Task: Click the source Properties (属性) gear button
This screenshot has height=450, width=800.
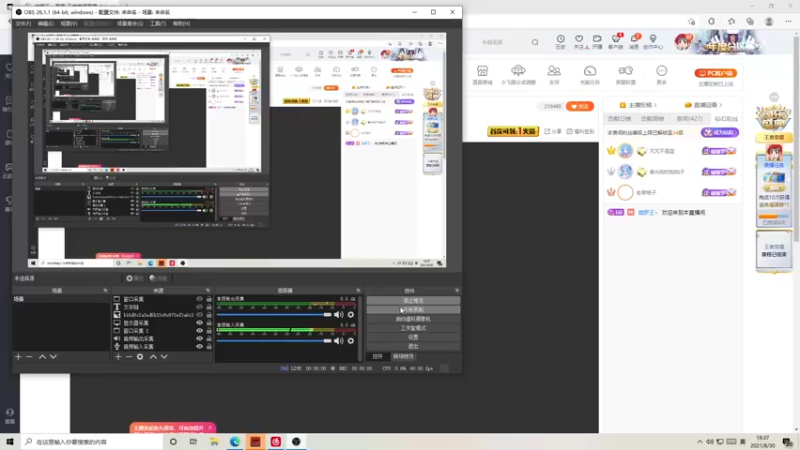Action: coord(135,278)
